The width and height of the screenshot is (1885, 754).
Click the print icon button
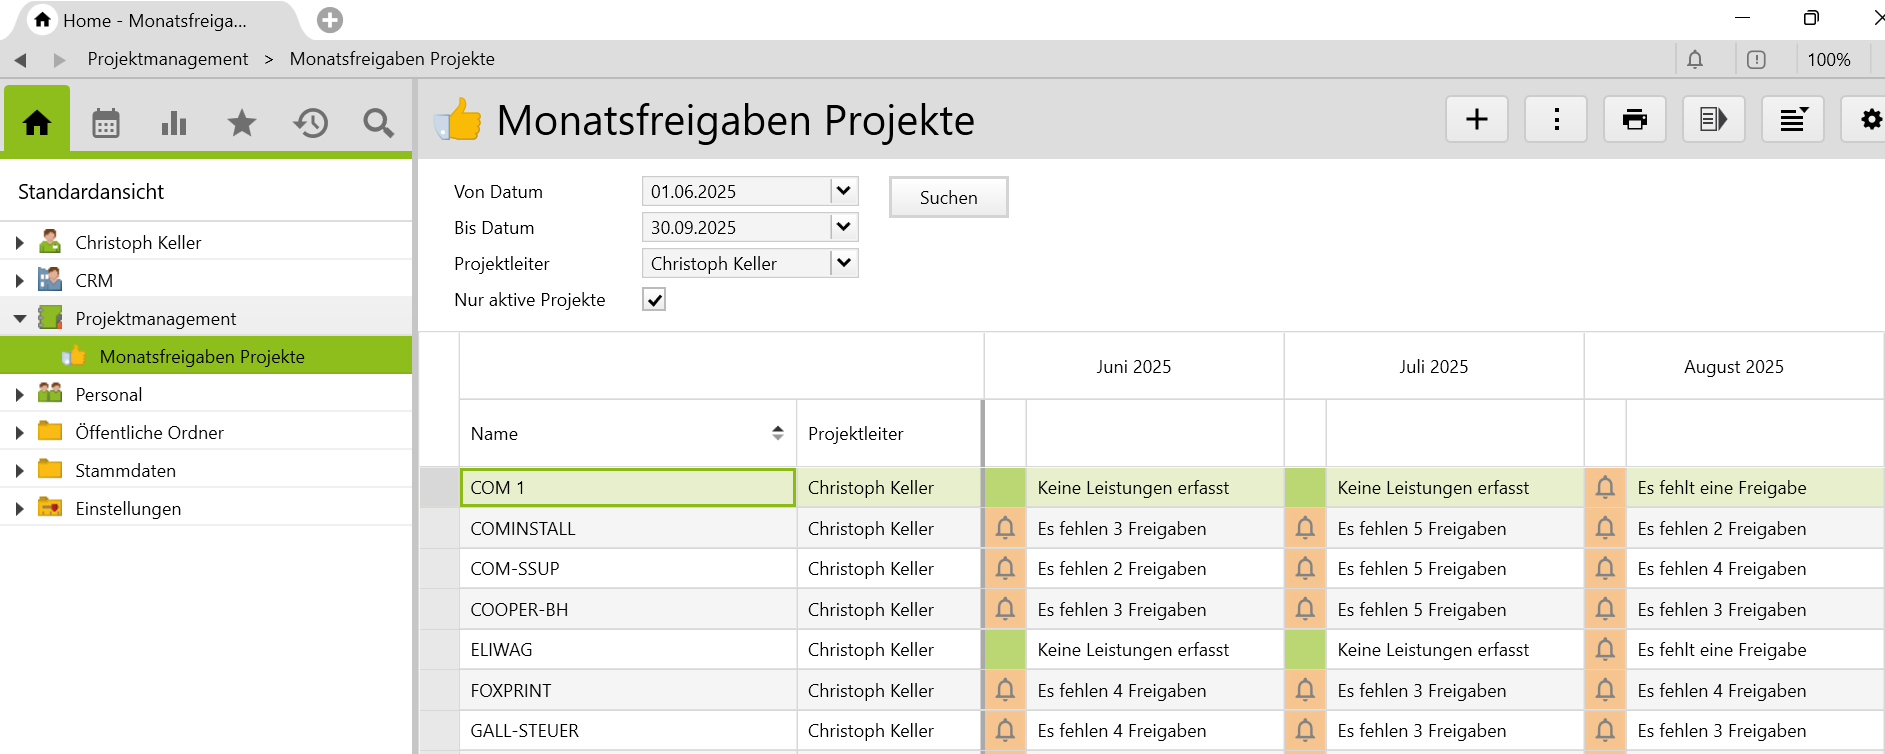pos(1634,120)
